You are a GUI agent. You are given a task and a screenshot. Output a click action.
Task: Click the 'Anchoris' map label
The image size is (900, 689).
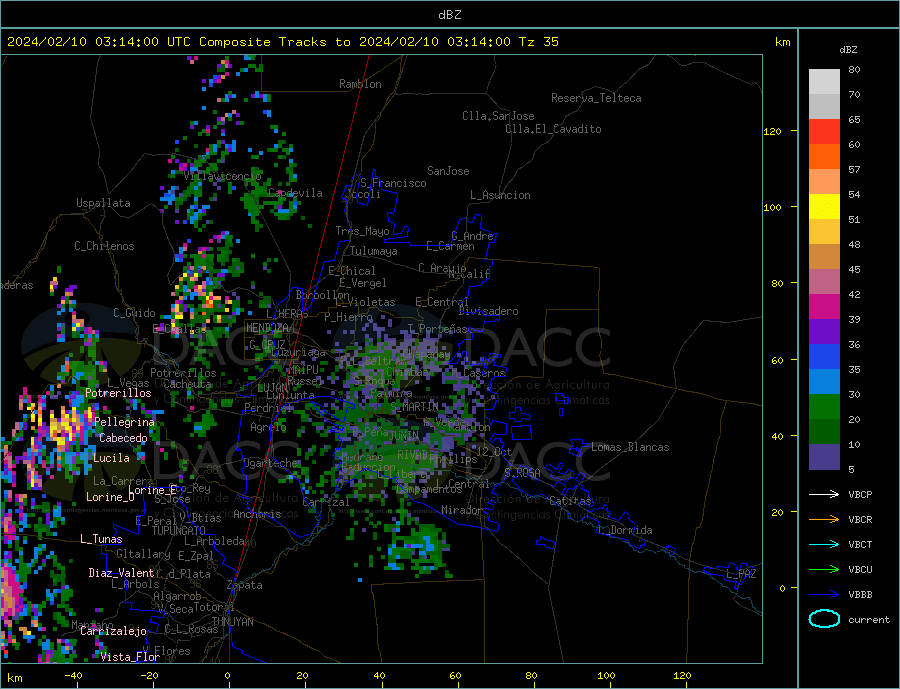coord(257,514)
